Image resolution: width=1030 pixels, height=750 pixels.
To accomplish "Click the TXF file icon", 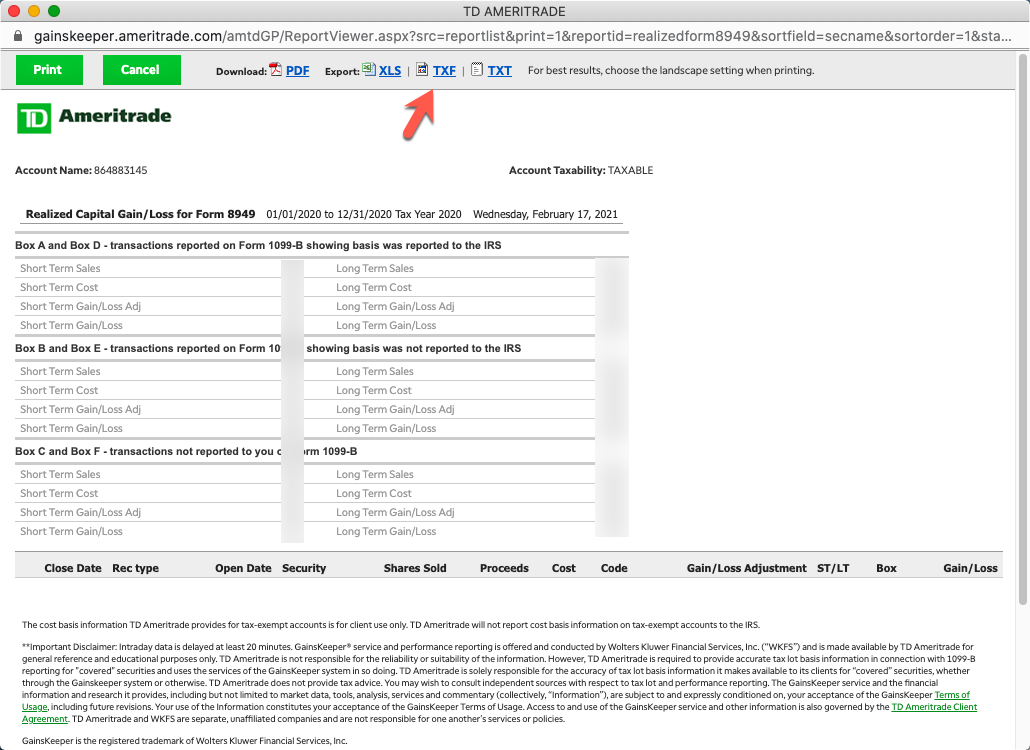I will pos(422,69).
